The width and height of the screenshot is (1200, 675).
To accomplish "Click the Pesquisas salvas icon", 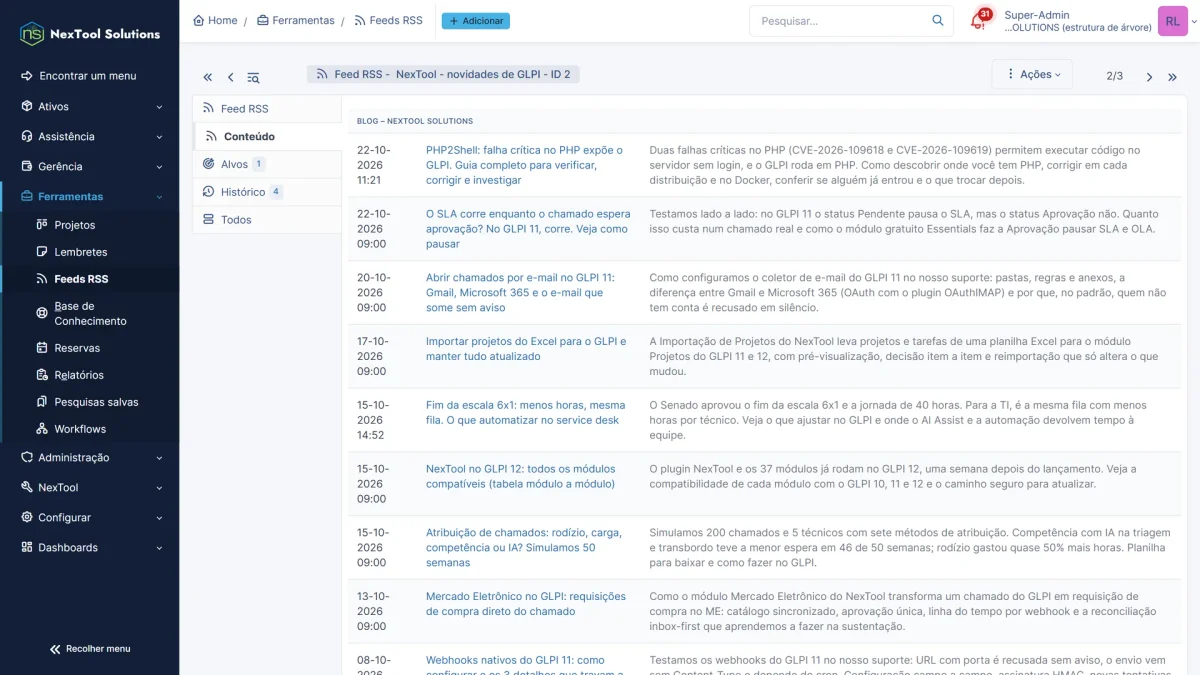I will coord(42,402).
